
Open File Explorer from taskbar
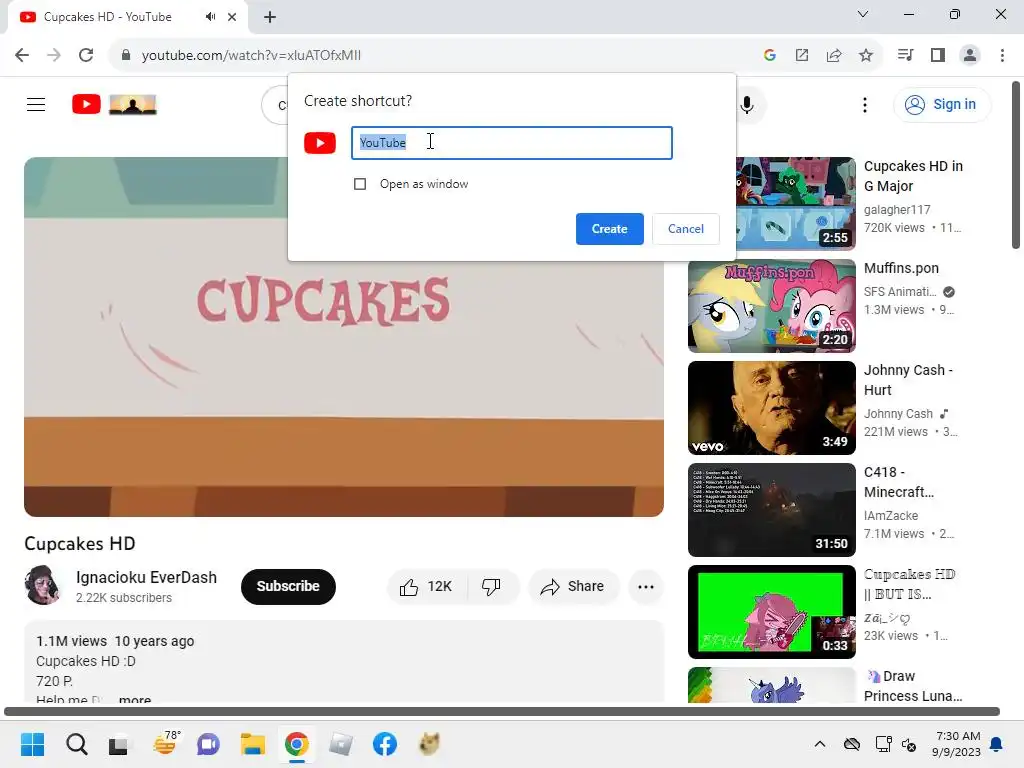(253, 744)
